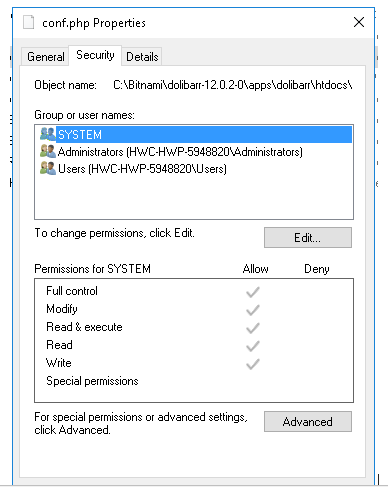Image resolution: width=388 pixels, height=487 pixels.
Task: Click the Special permissions row
Action: pos(194,381)
